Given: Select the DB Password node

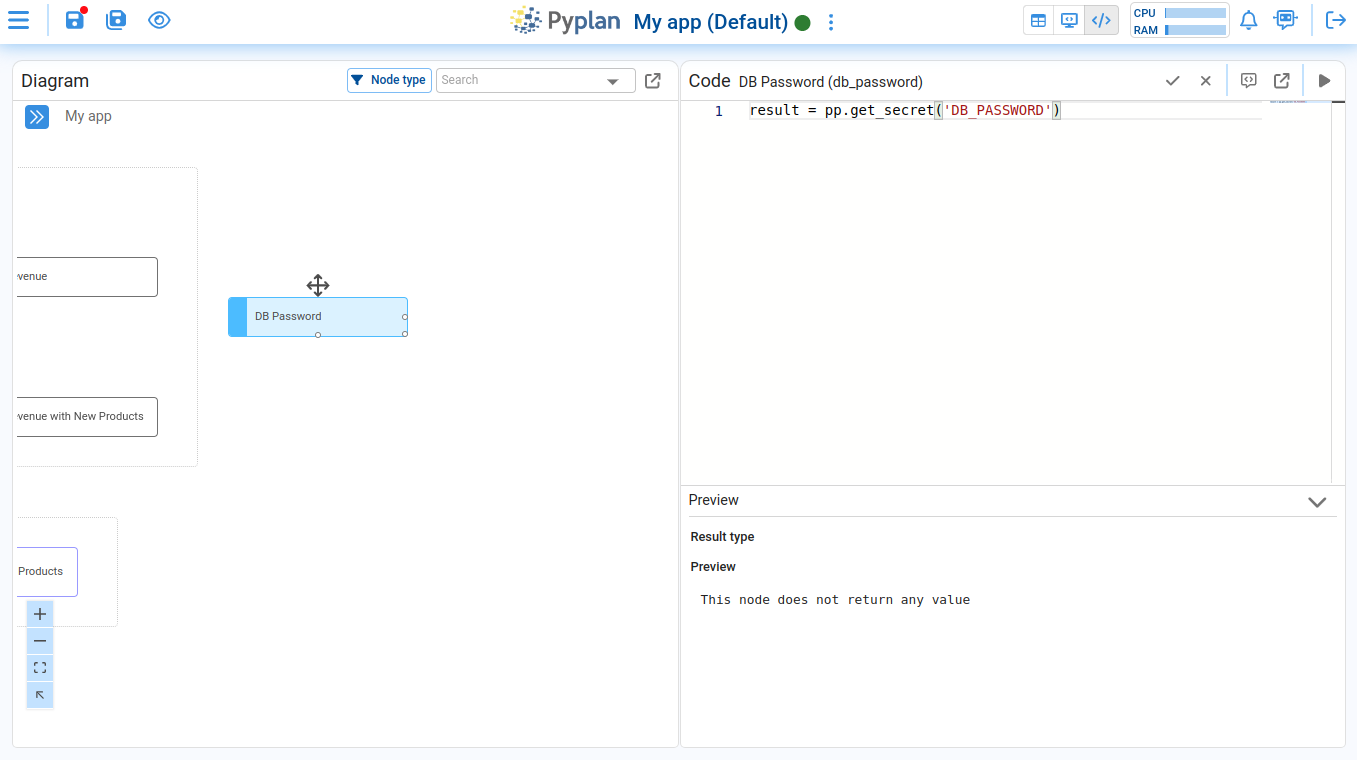Looking at the screenshot, I should pyautogui.click(x=318, y=317).
